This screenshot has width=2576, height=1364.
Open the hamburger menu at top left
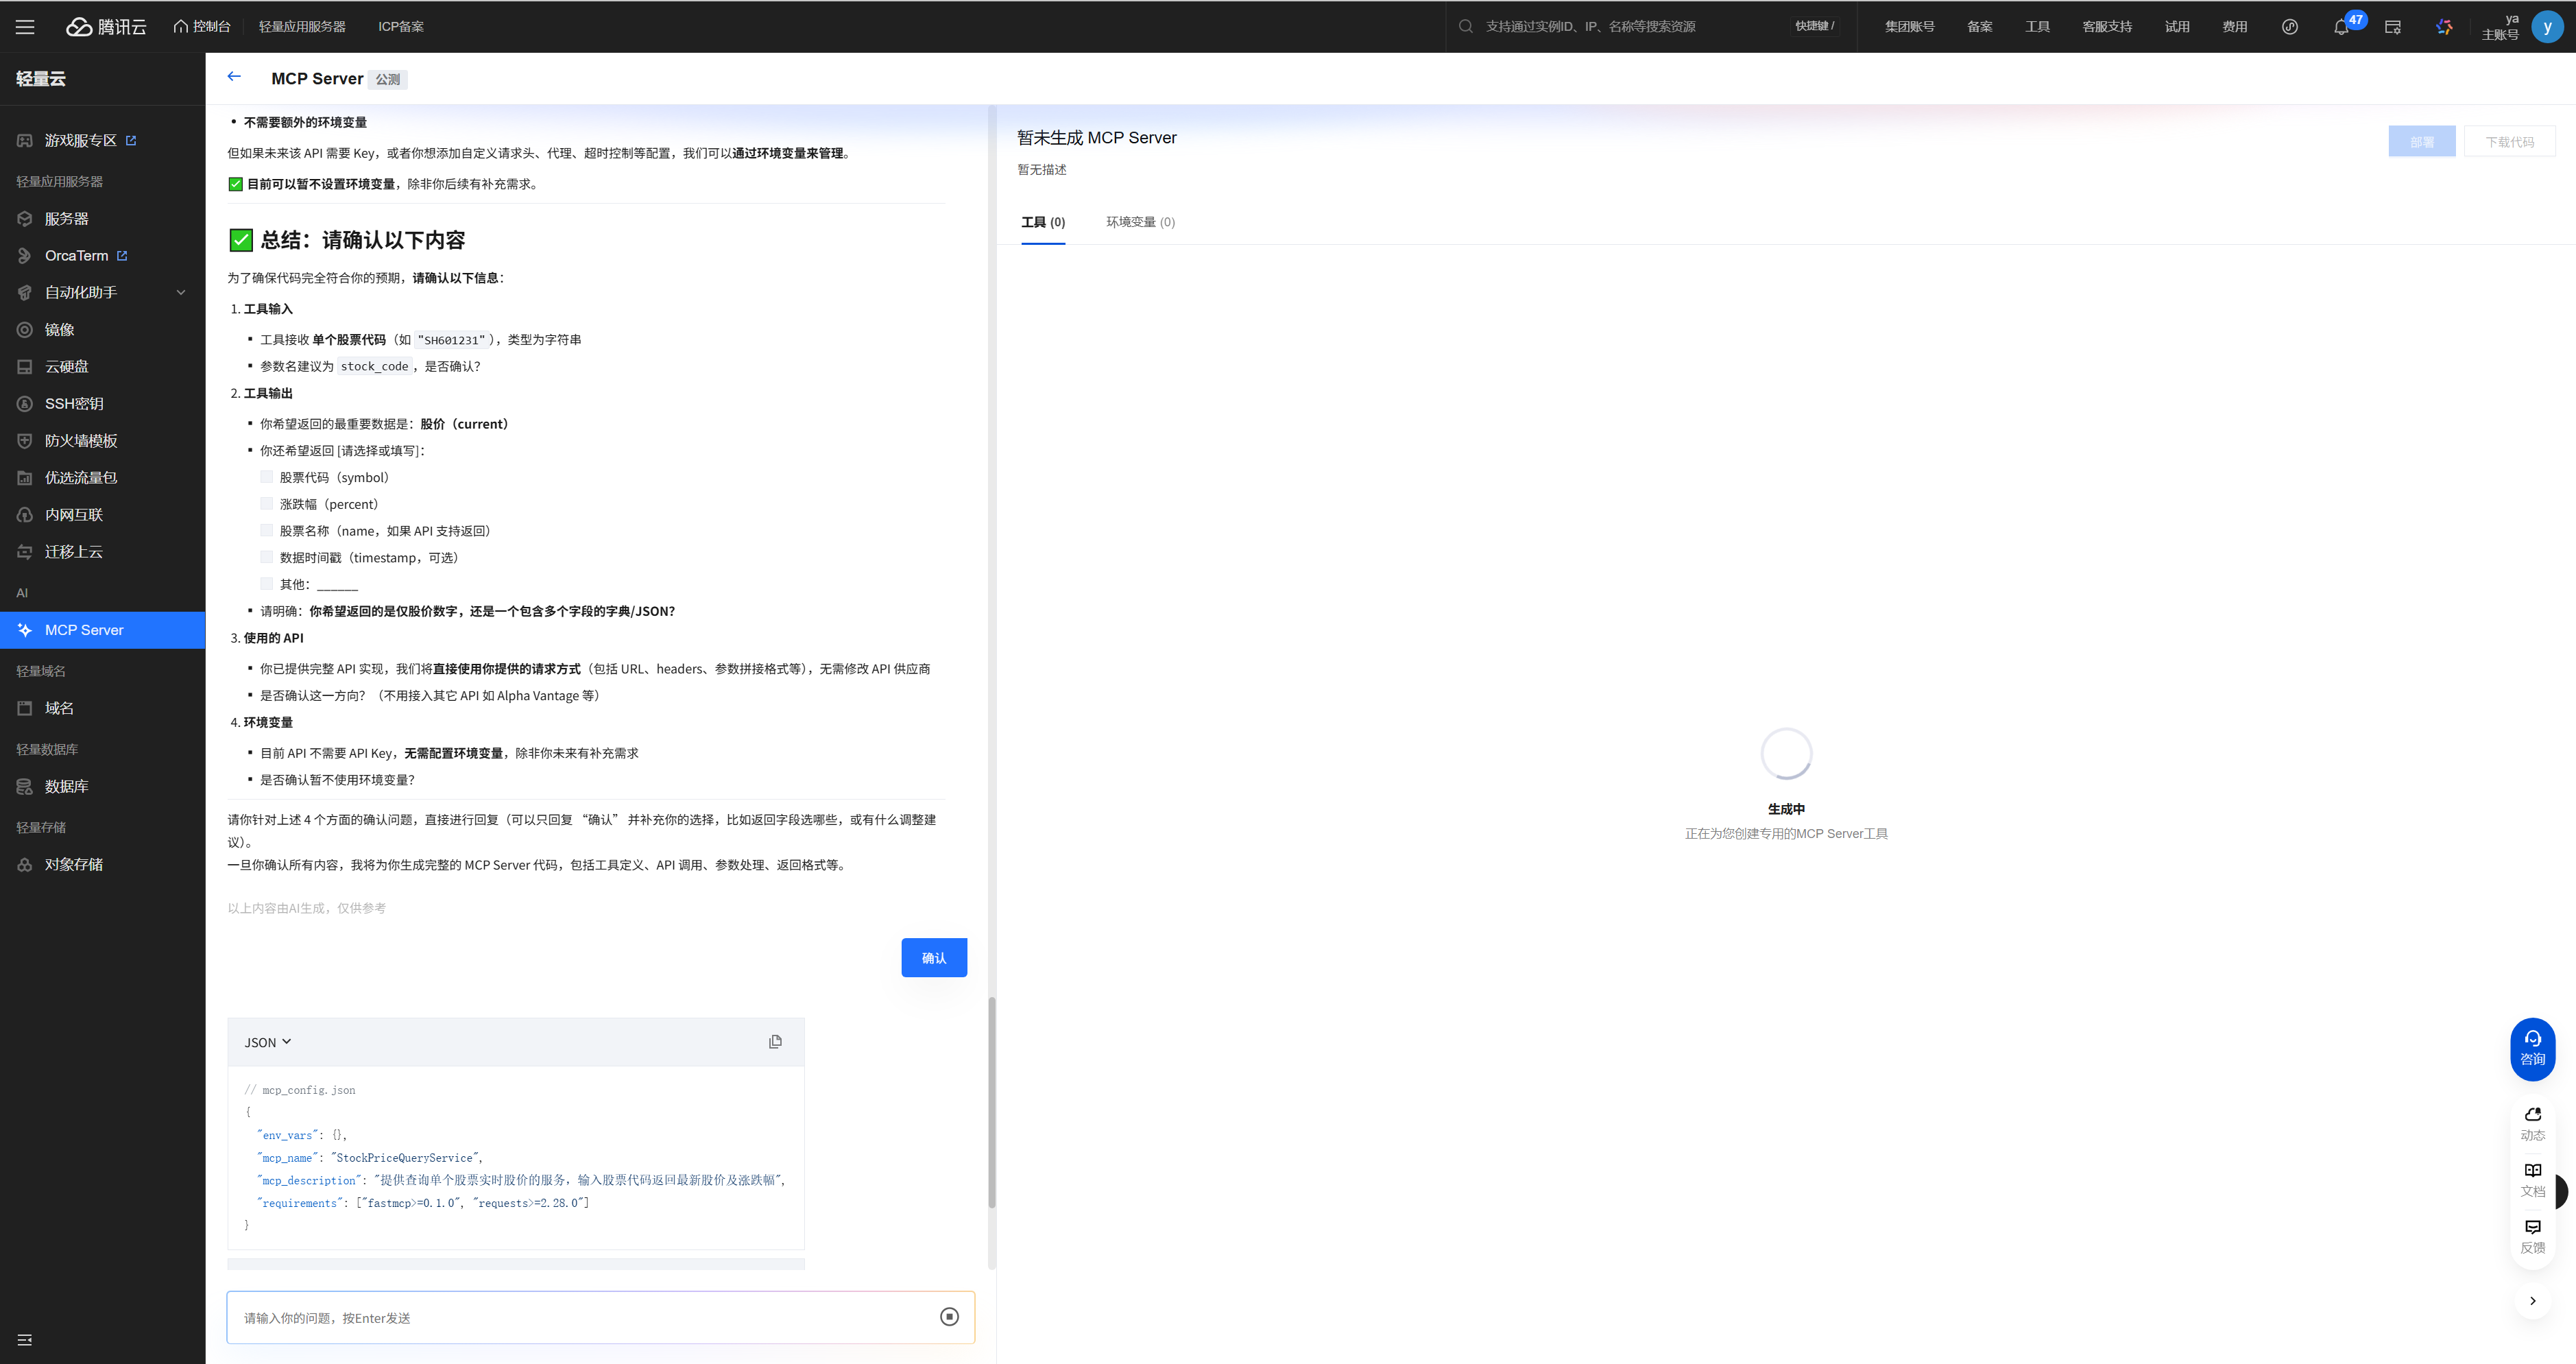(x=25, y=27)
